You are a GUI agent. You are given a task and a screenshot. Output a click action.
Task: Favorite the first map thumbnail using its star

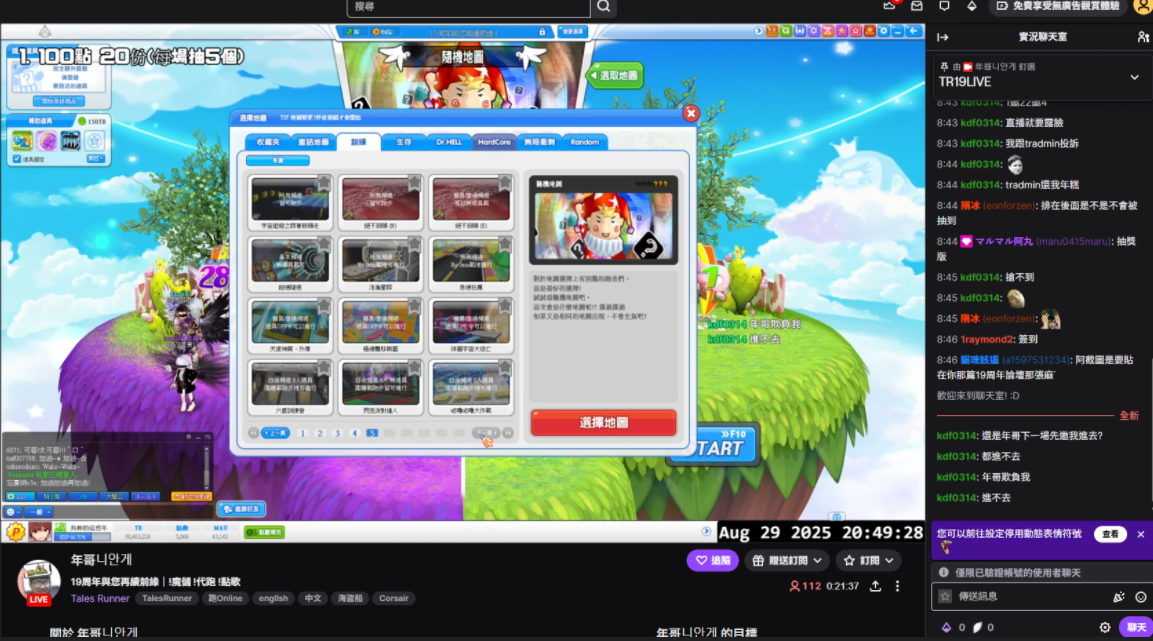[323, 183]
